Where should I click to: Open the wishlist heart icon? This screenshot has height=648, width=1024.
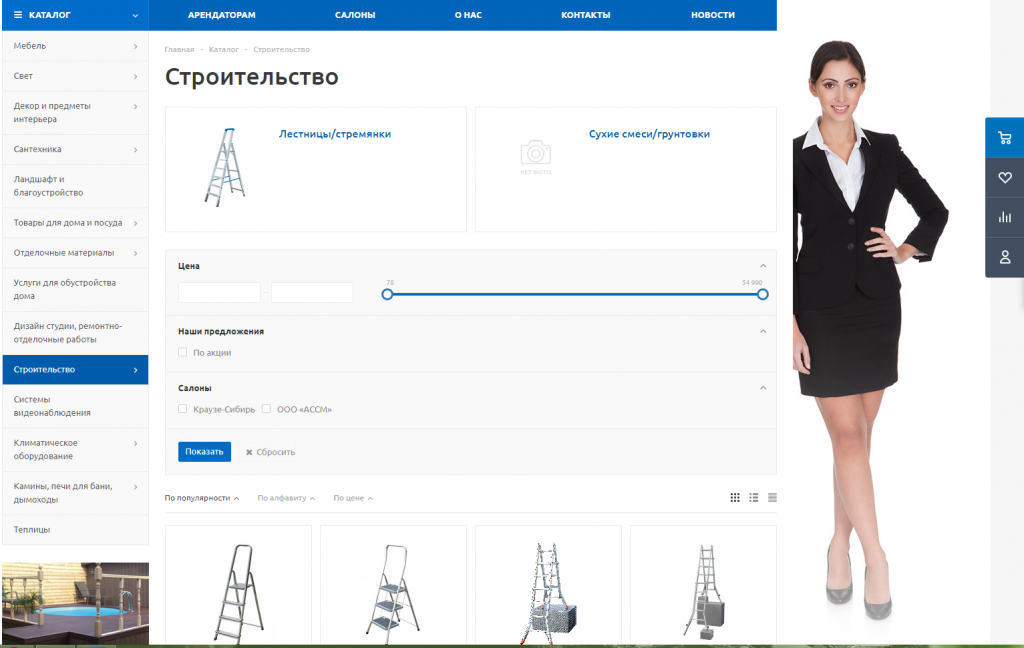coord(1004,177)
